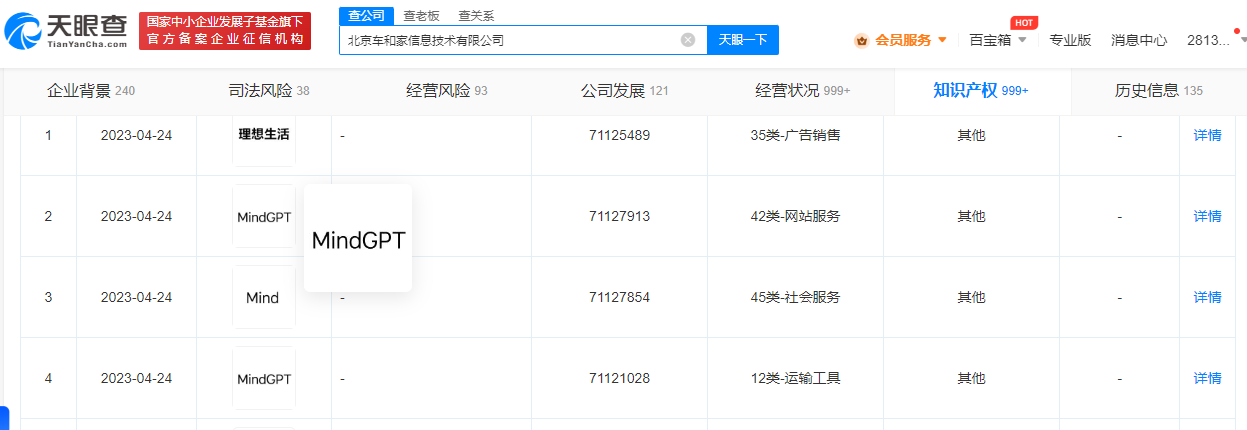Click the TianYanCha logo
This screenshot has height=430, width=1247.
66,32
